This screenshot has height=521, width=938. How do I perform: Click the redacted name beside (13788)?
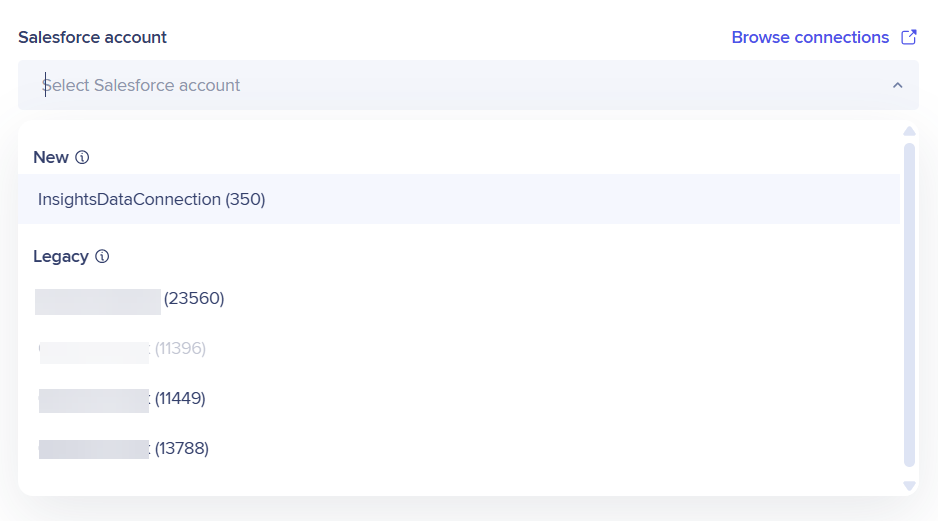[94, 449]
